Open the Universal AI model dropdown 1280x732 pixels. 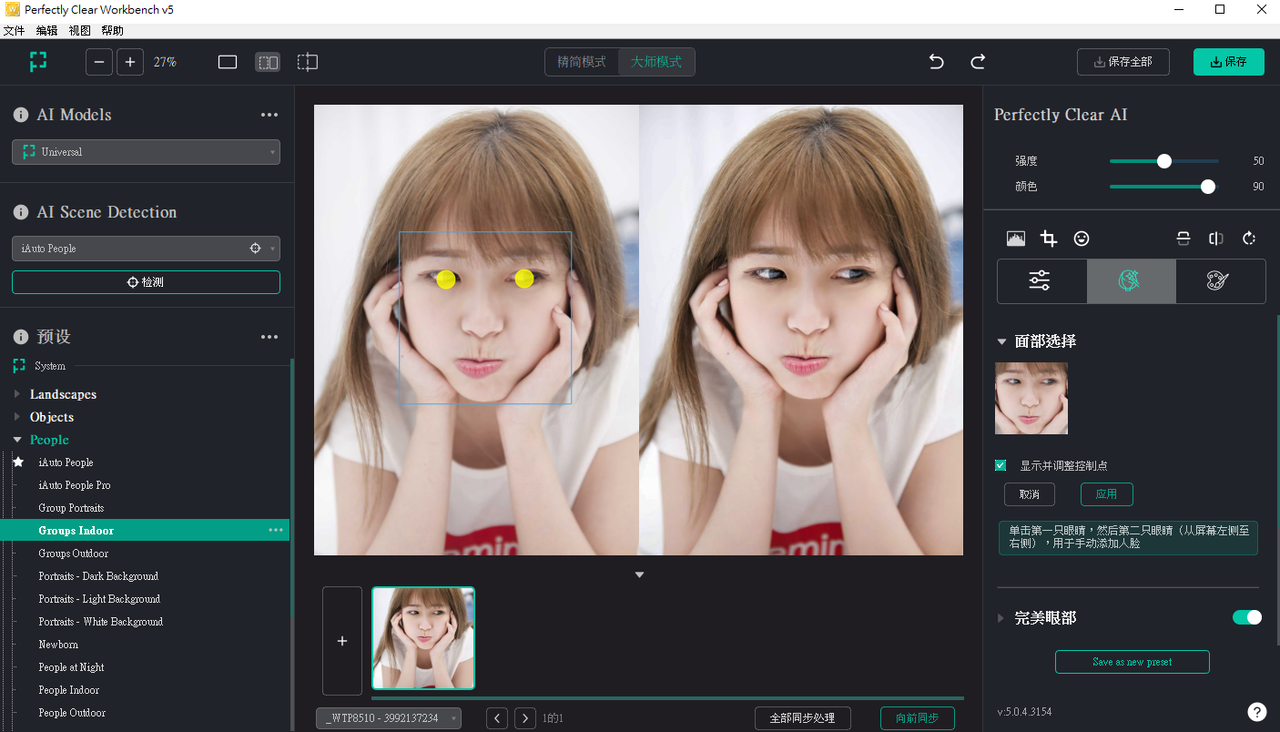(146, 152)
